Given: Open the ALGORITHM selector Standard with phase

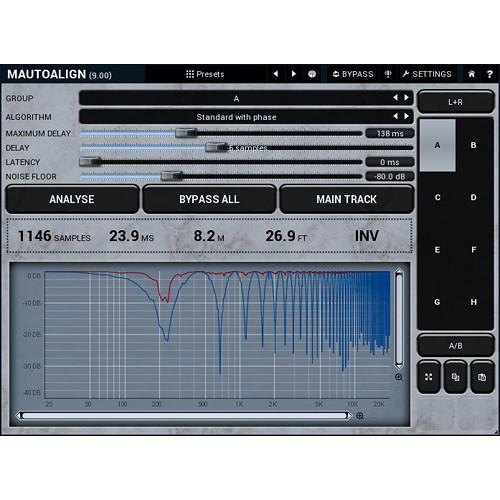Looking at the screenshot, I should tap(246, 117).
